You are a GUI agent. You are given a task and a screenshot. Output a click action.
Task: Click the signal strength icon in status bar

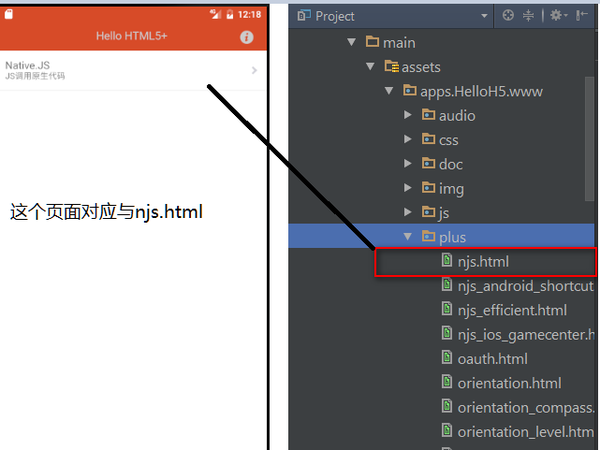215,14
